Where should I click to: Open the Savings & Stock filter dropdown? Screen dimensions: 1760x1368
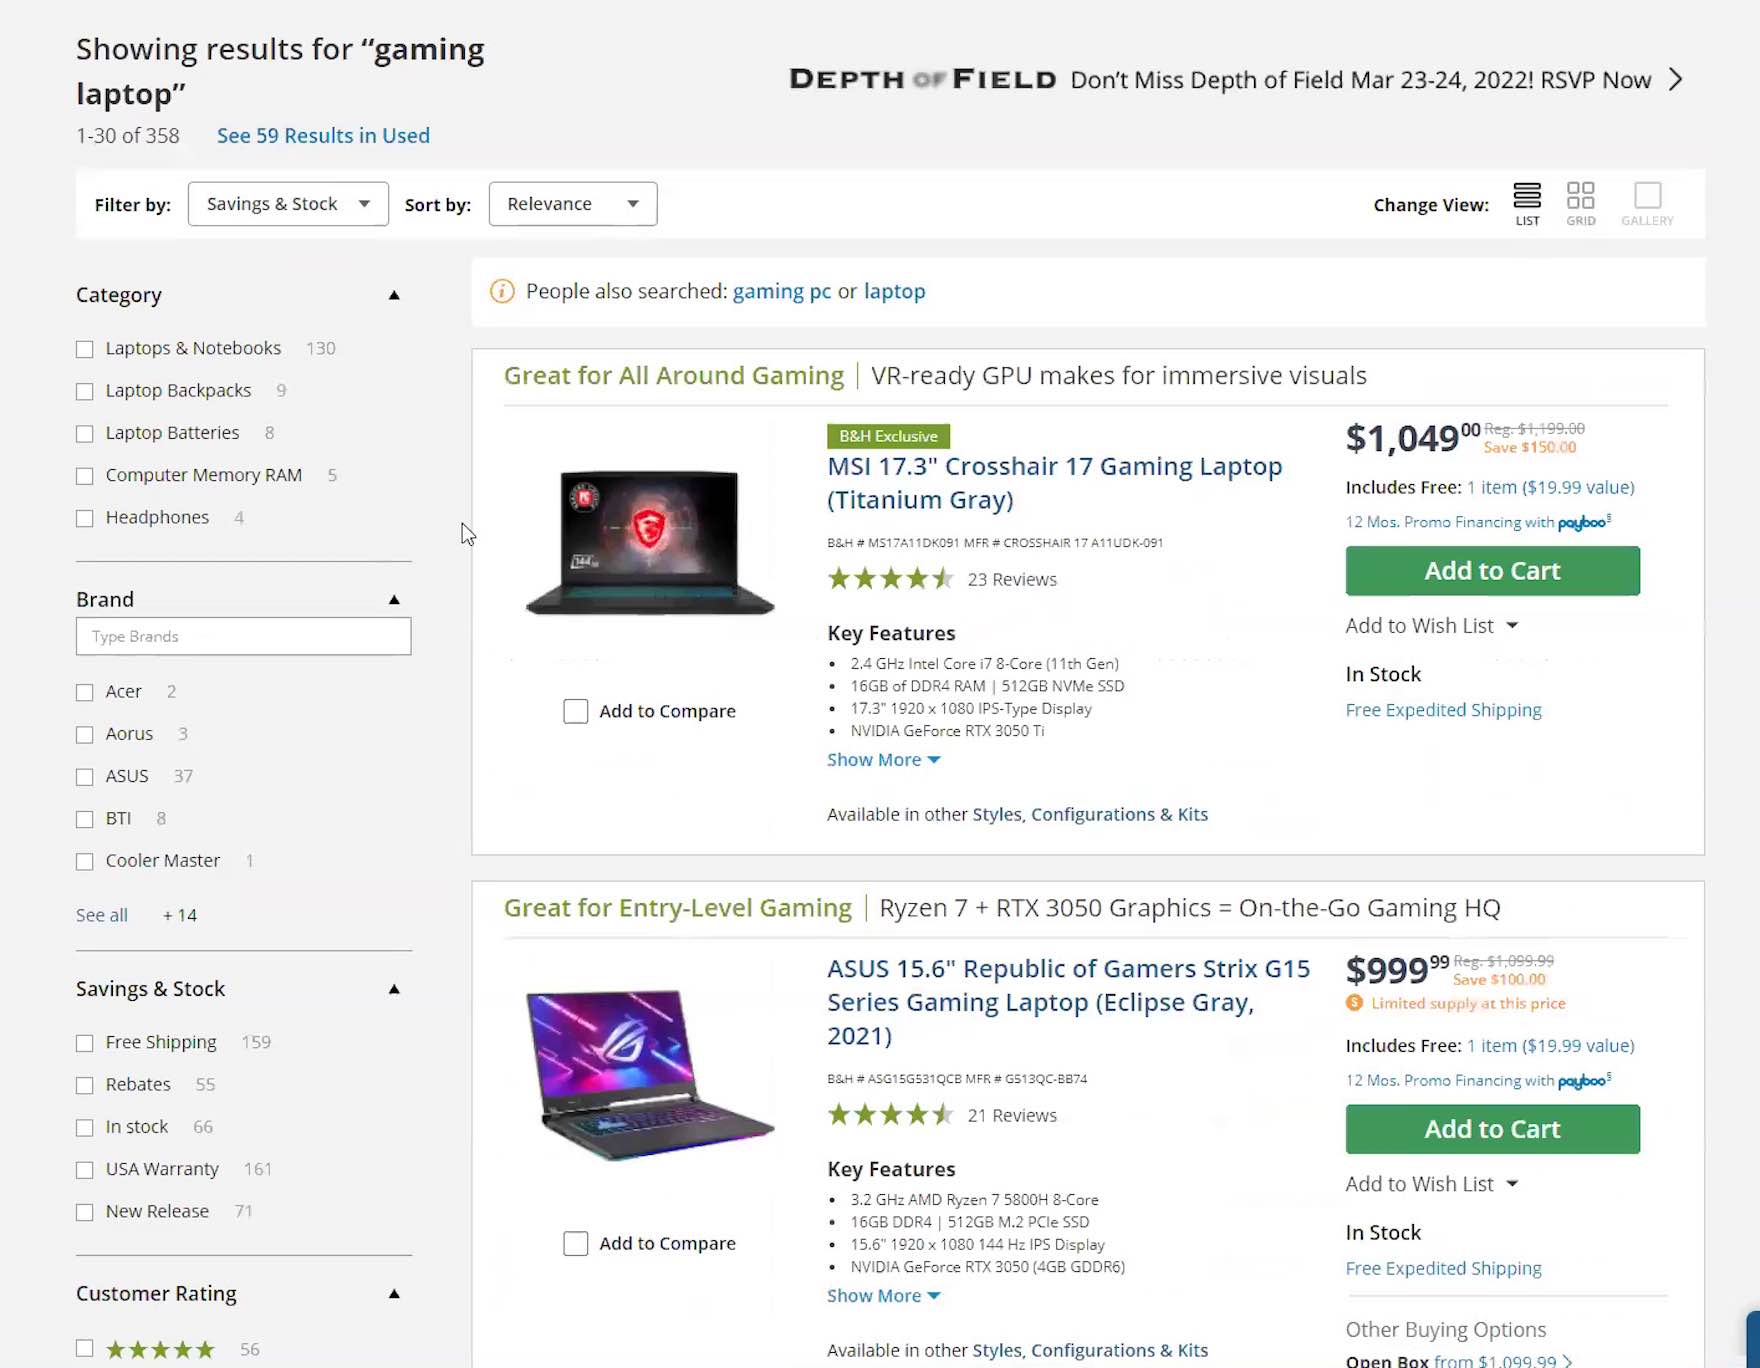[x=288, y=204]
